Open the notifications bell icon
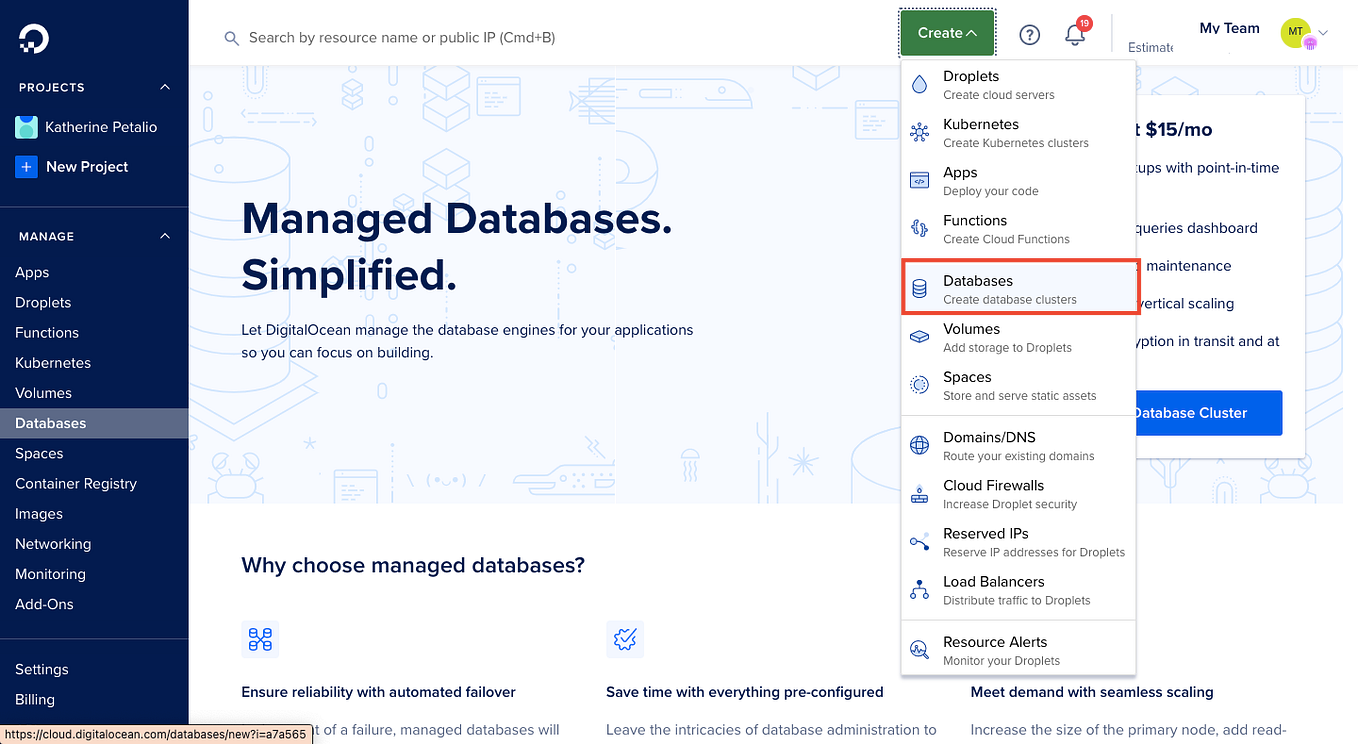Image resolution: width=1358 pixels, height=744 pixels. click(x=1075, y=34)
